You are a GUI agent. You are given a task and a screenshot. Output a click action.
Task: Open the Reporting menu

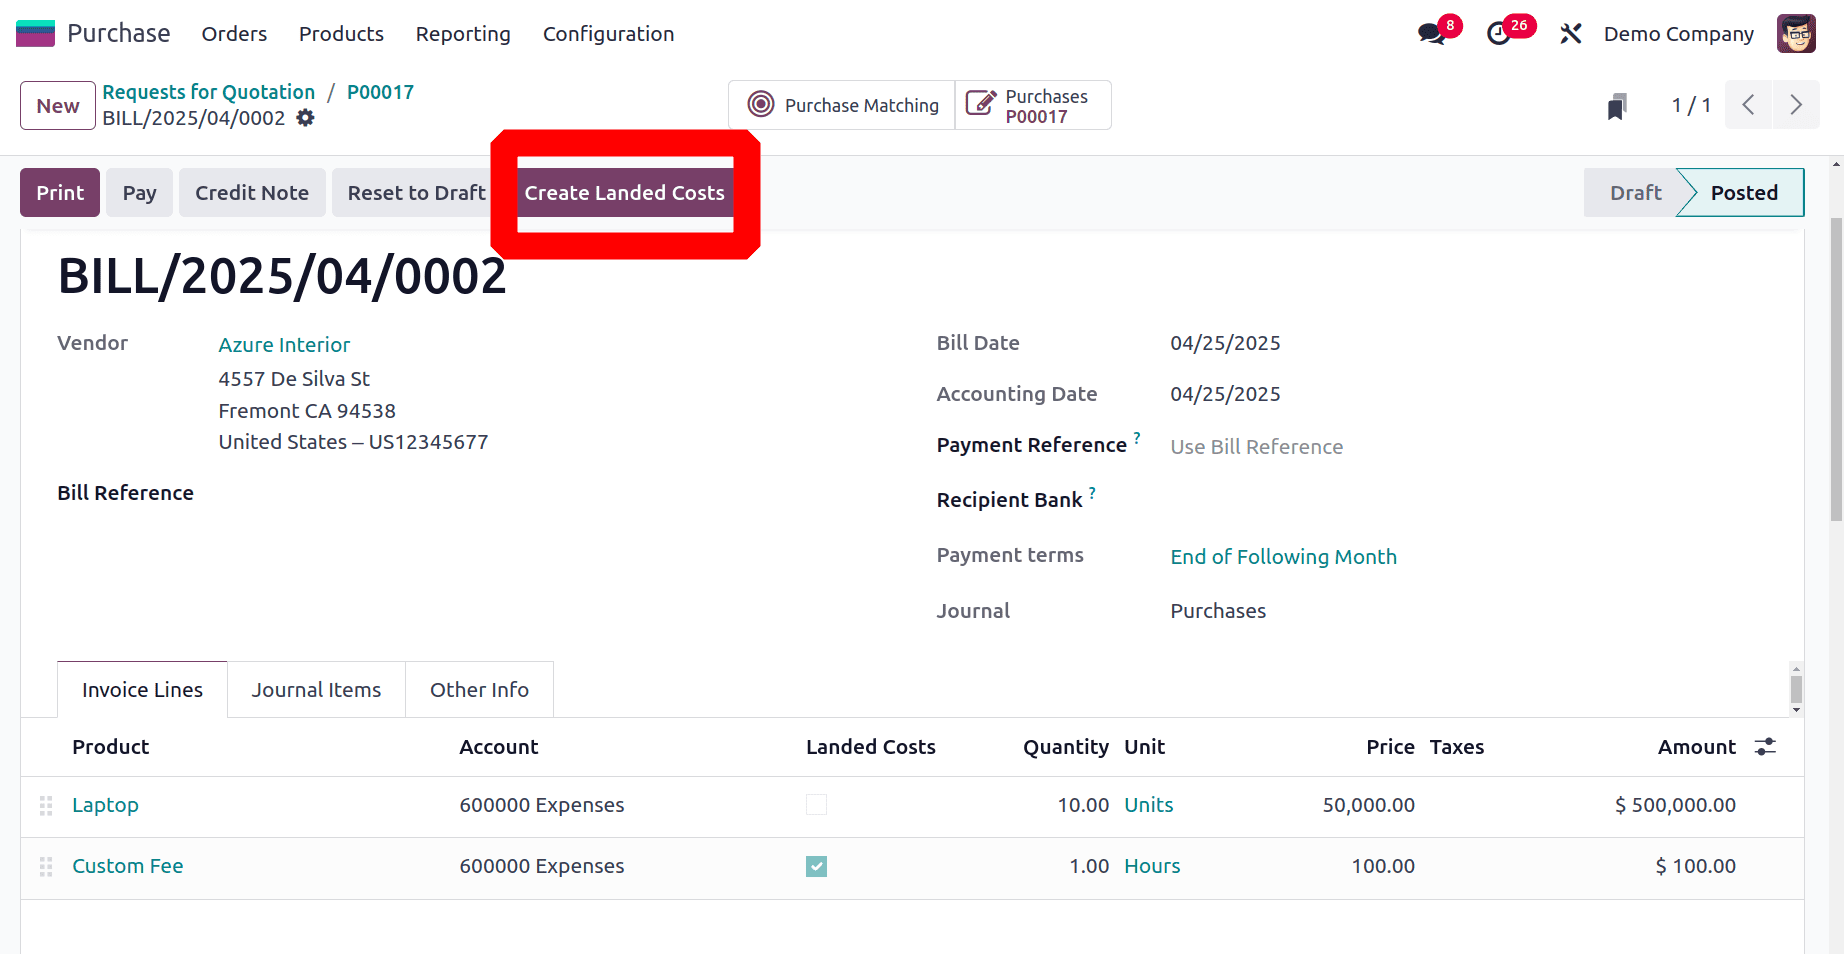pyautogui.click(x=463, y=34)
